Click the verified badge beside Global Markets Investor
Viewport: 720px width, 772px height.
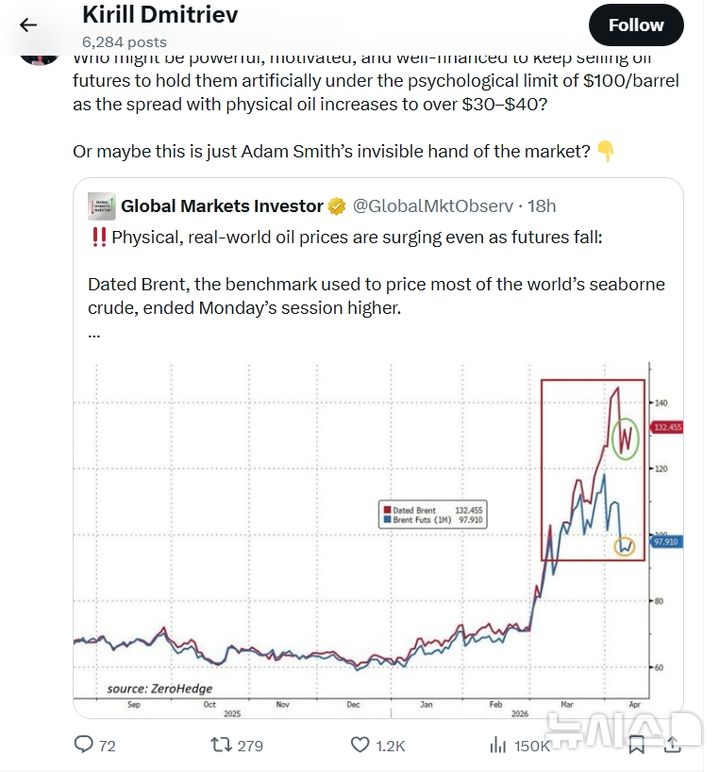click(x=337, y=206)
